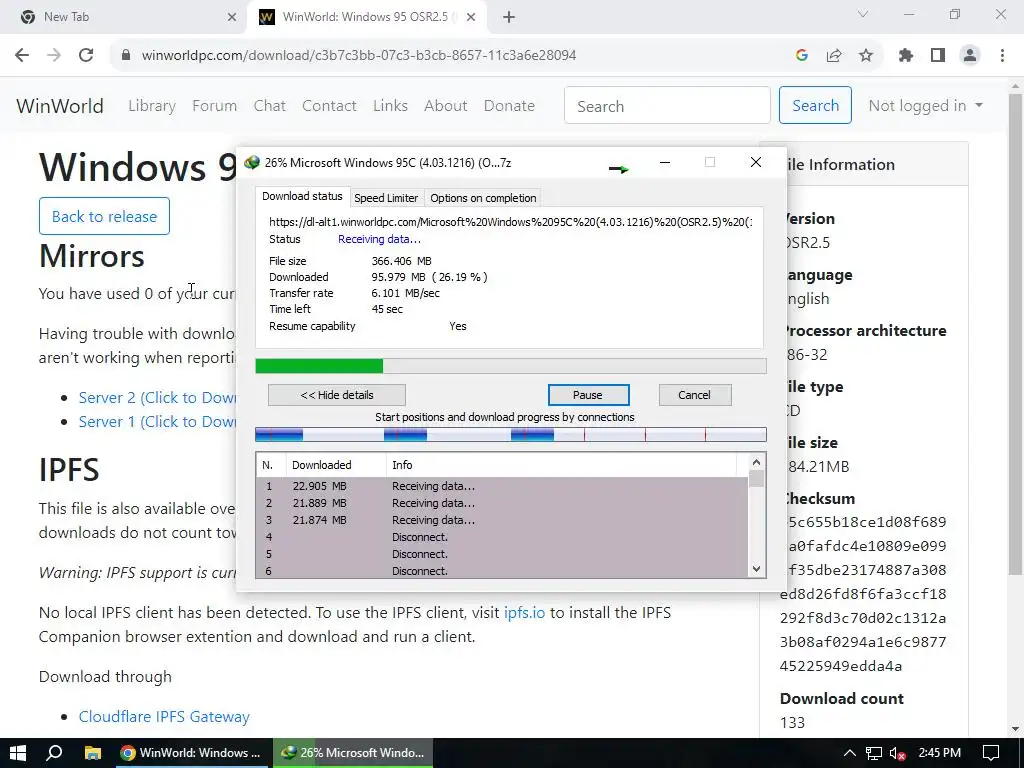
Task: Open the Donate page link
Action: tap(509, 106)
